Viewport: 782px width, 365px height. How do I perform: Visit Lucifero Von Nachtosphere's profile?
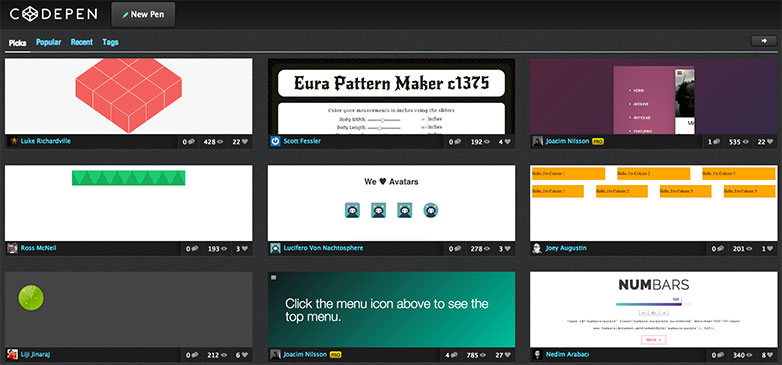[323, 248]
